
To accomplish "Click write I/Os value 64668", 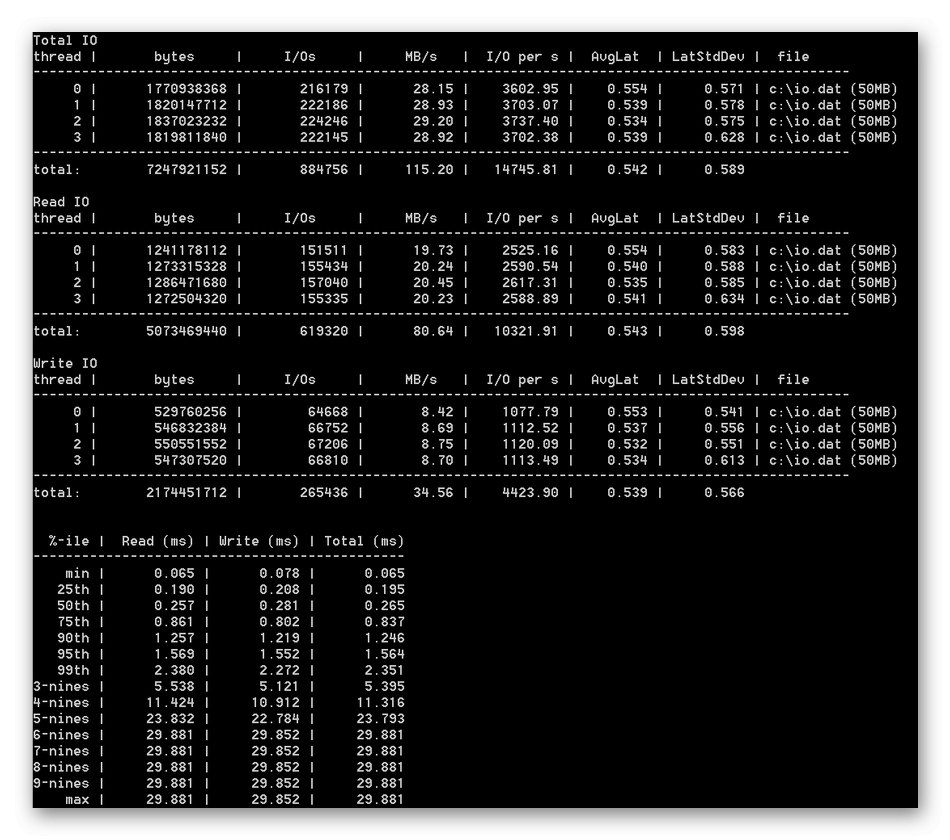I will 328,412.
